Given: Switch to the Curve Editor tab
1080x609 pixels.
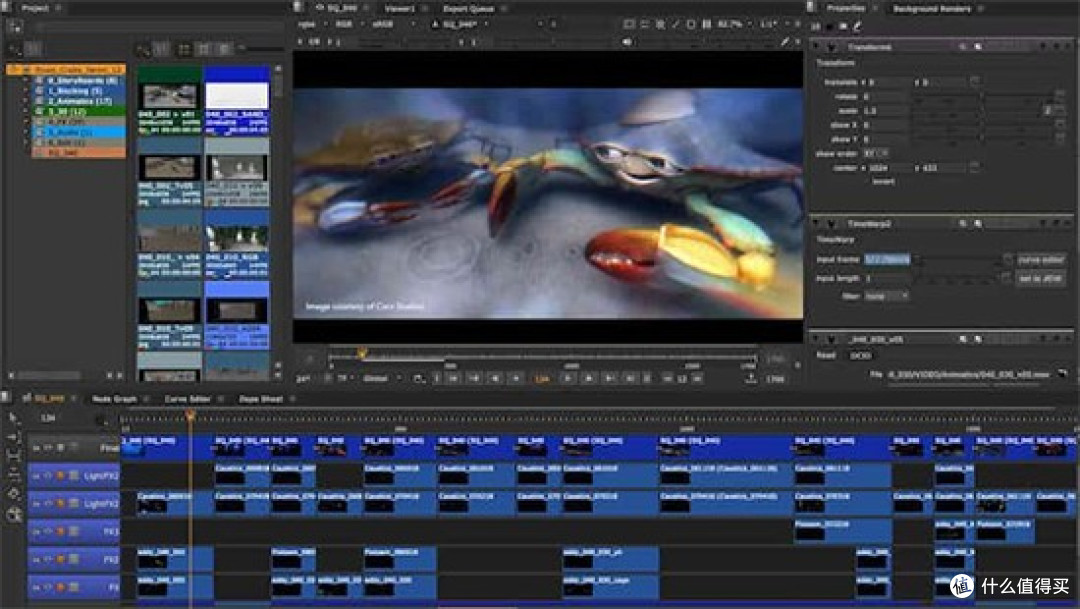Looking at the screenshot, I should (x=187, y=399).
